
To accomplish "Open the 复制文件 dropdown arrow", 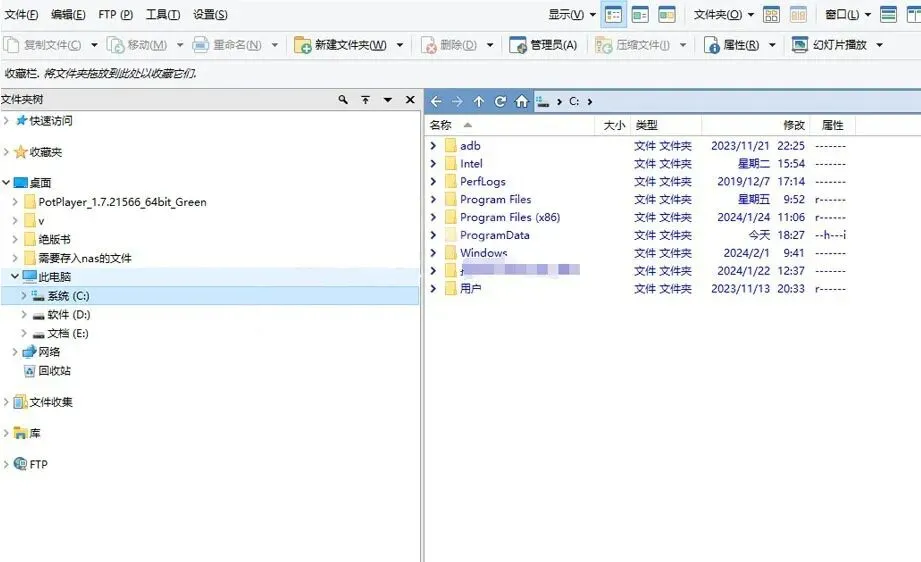I will click(x=94, y=45).
